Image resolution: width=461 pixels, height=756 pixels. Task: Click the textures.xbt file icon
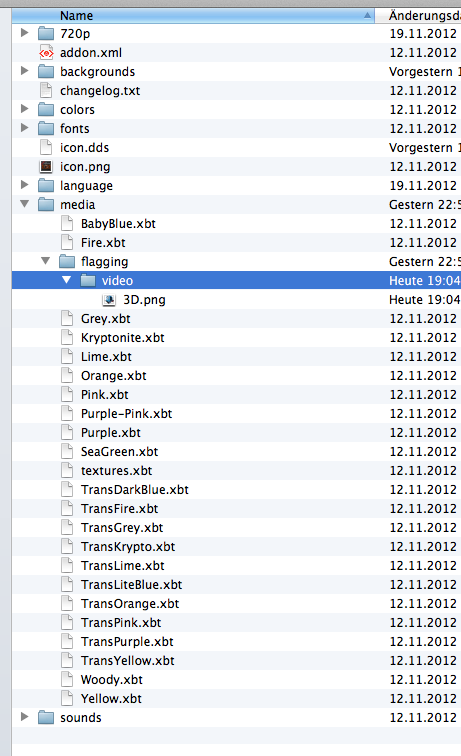pyautogui.click(x=67, y=471)
